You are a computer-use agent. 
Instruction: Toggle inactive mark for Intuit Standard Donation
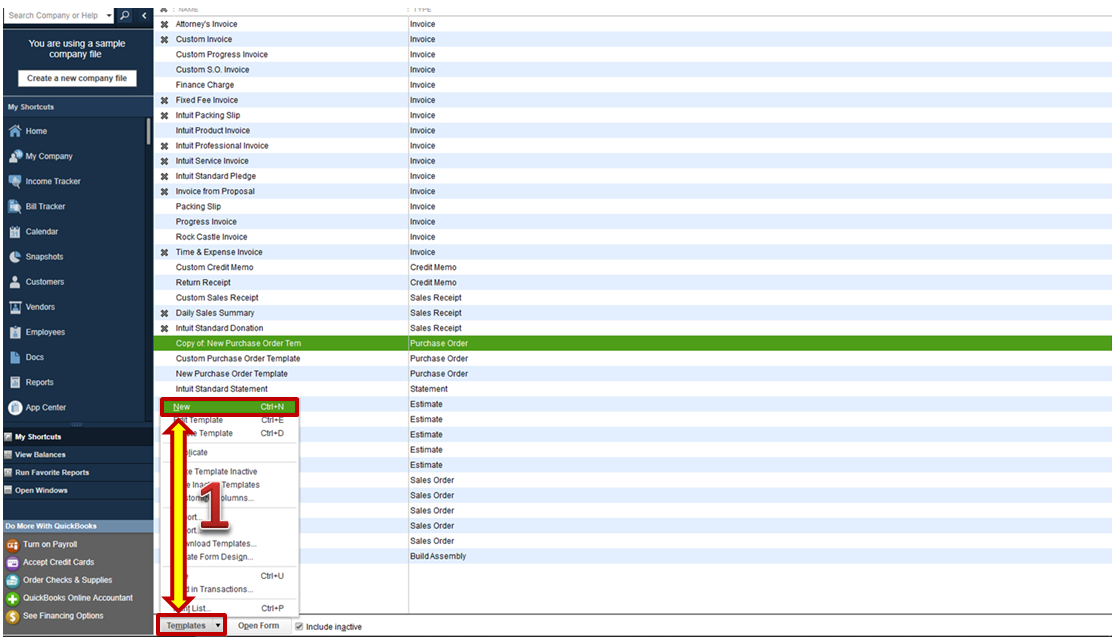point(165,328)
